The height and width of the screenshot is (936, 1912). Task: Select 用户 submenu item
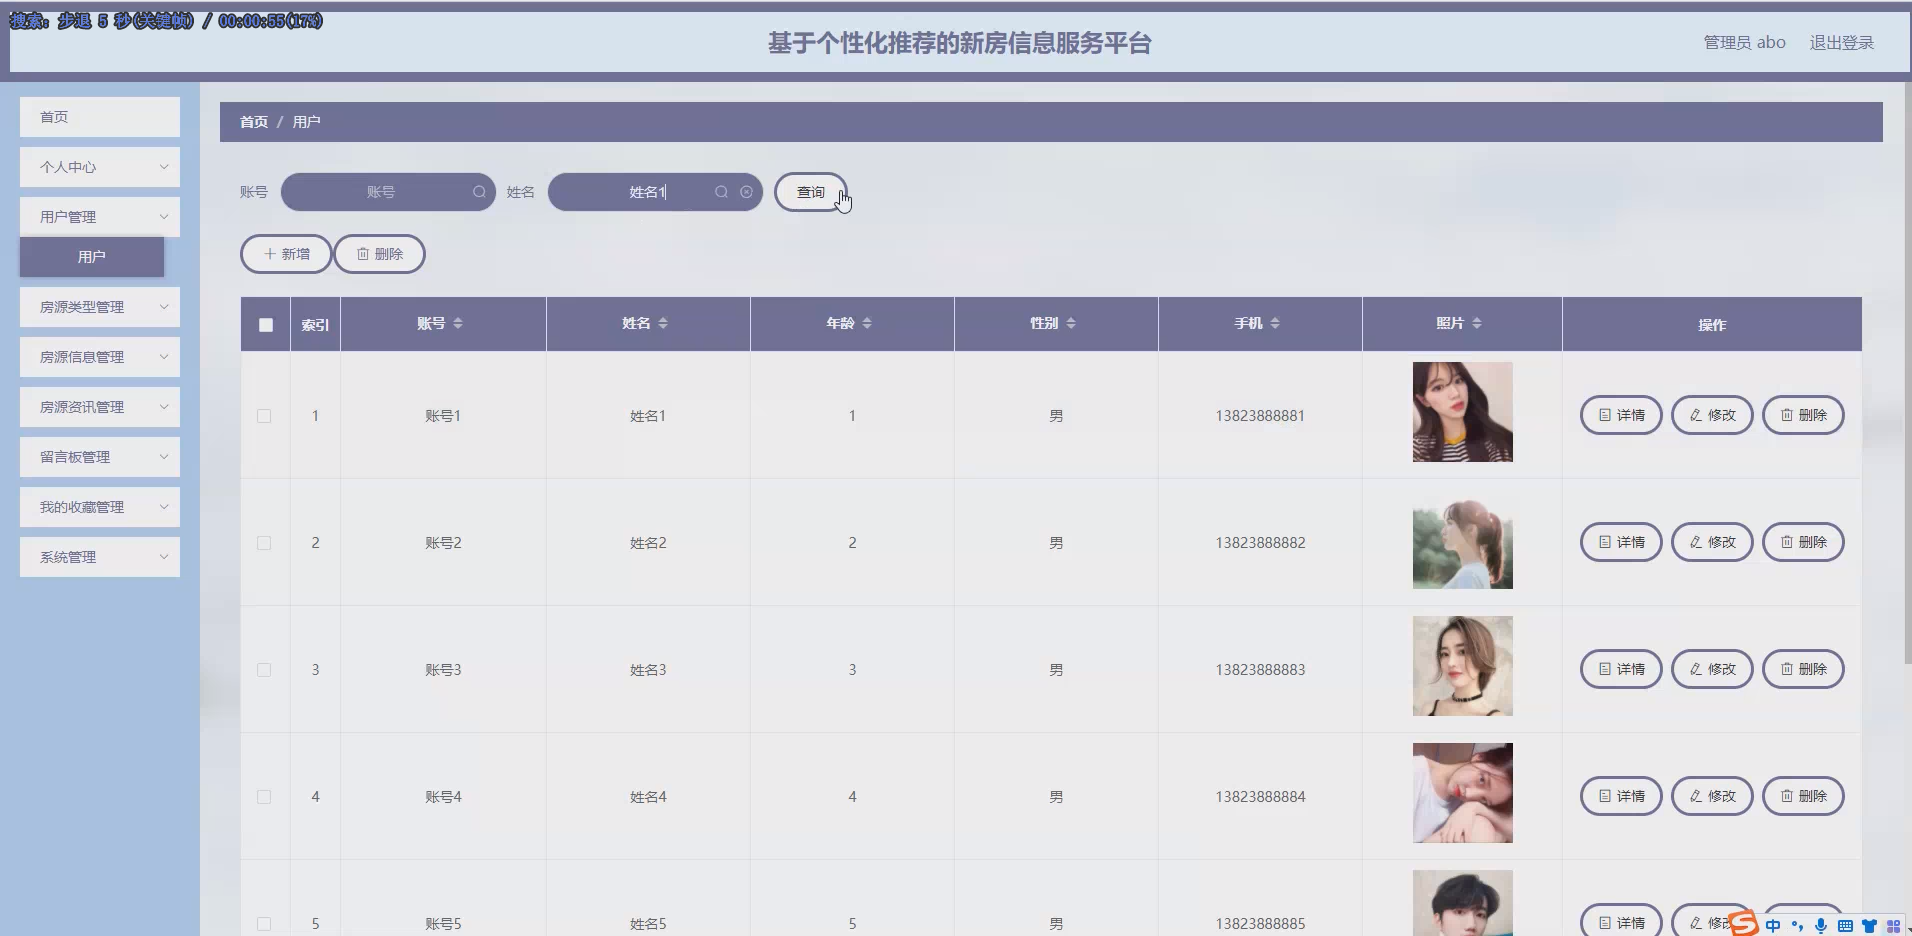(92, 257)
